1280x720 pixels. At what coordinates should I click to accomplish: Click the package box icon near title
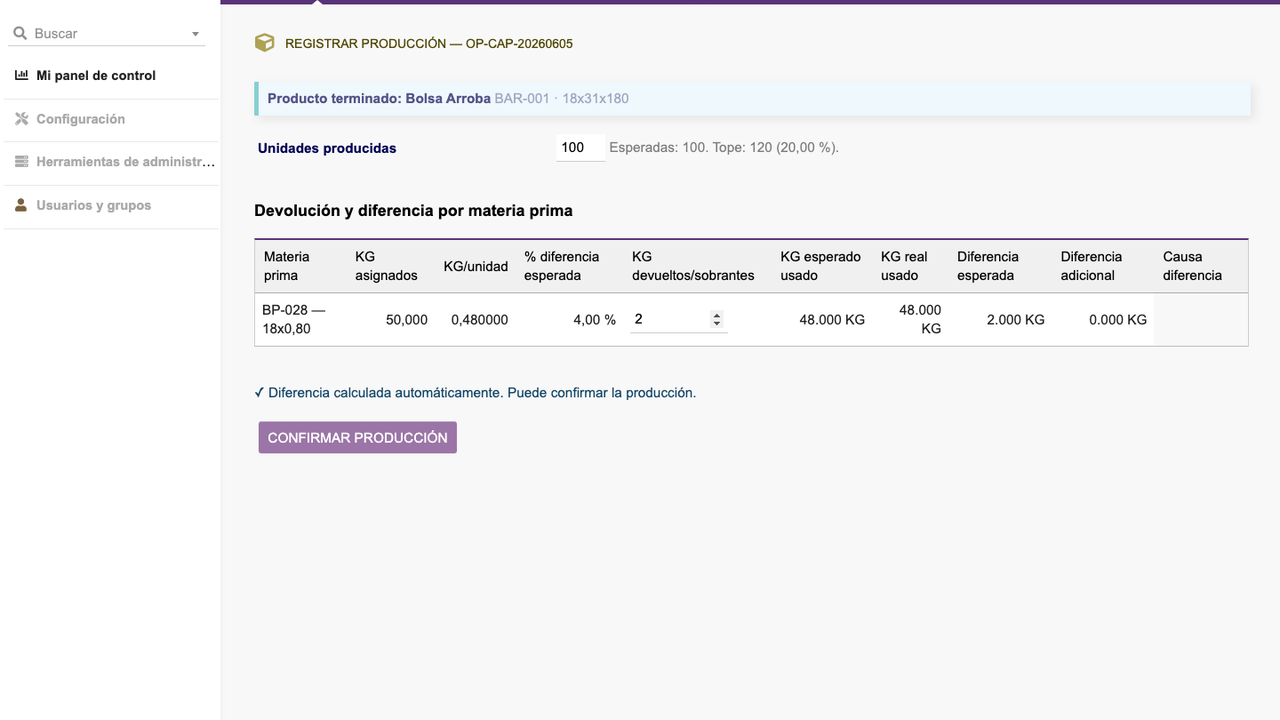coord(264,43)
